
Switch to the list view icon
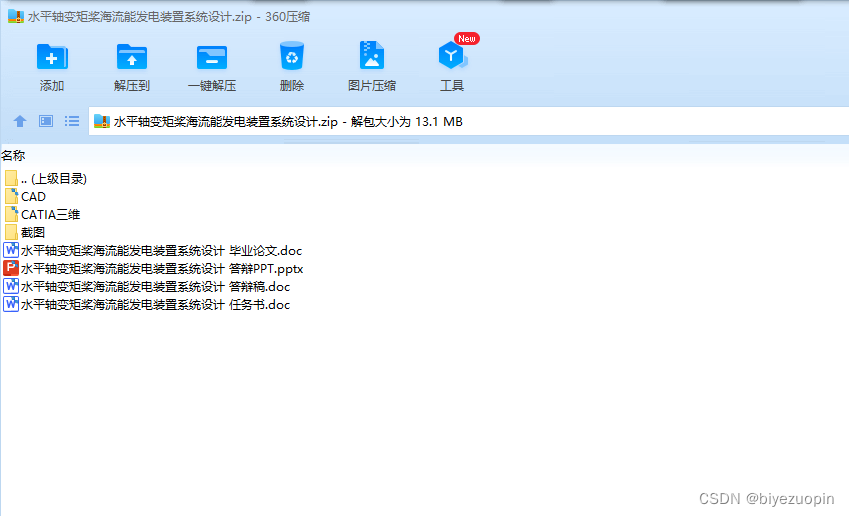[x=72, y=121]
